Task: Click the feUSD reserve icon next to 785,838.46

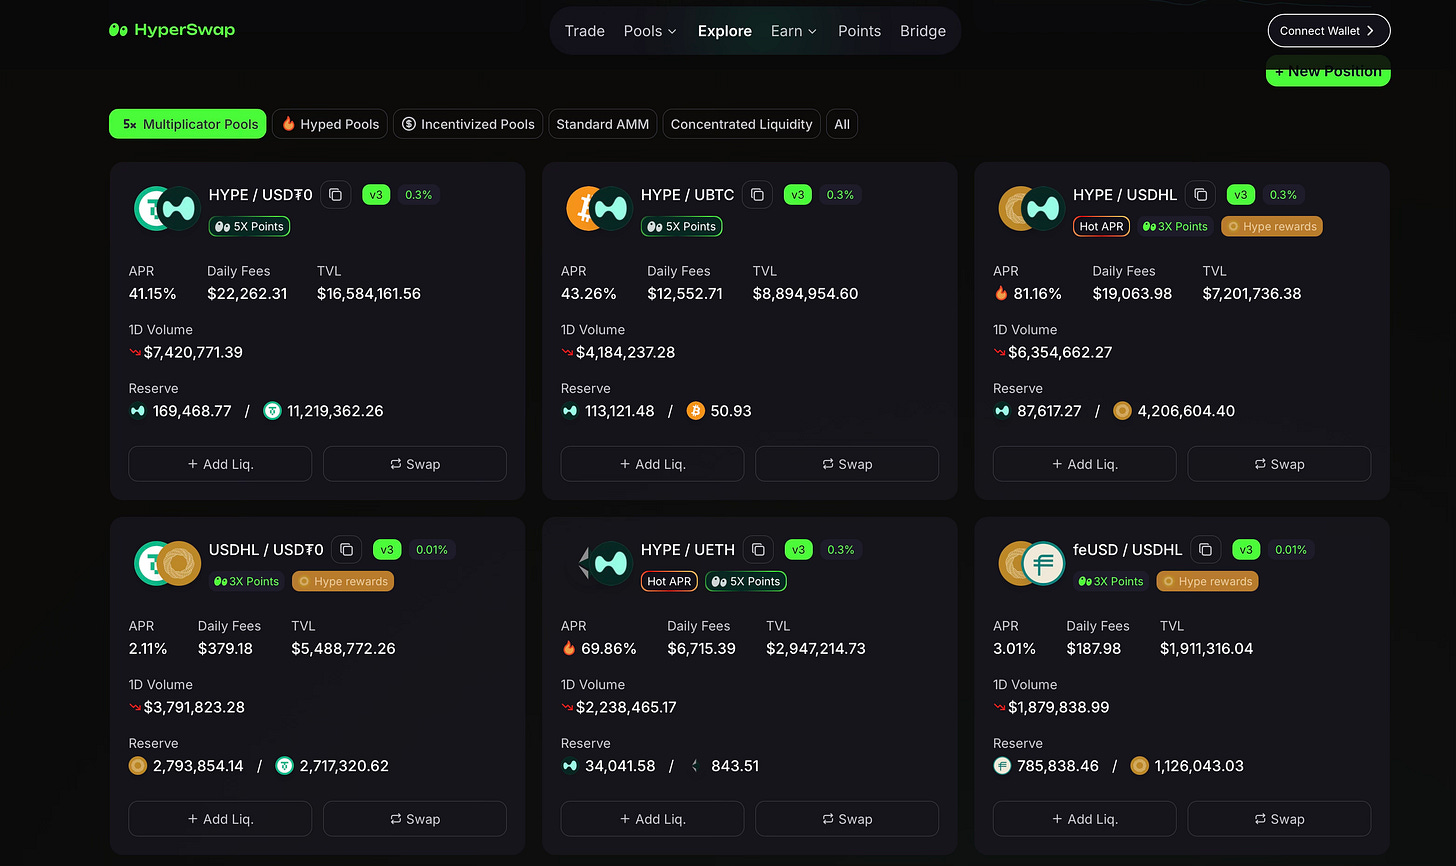Action: click(x=1002, y=766)
